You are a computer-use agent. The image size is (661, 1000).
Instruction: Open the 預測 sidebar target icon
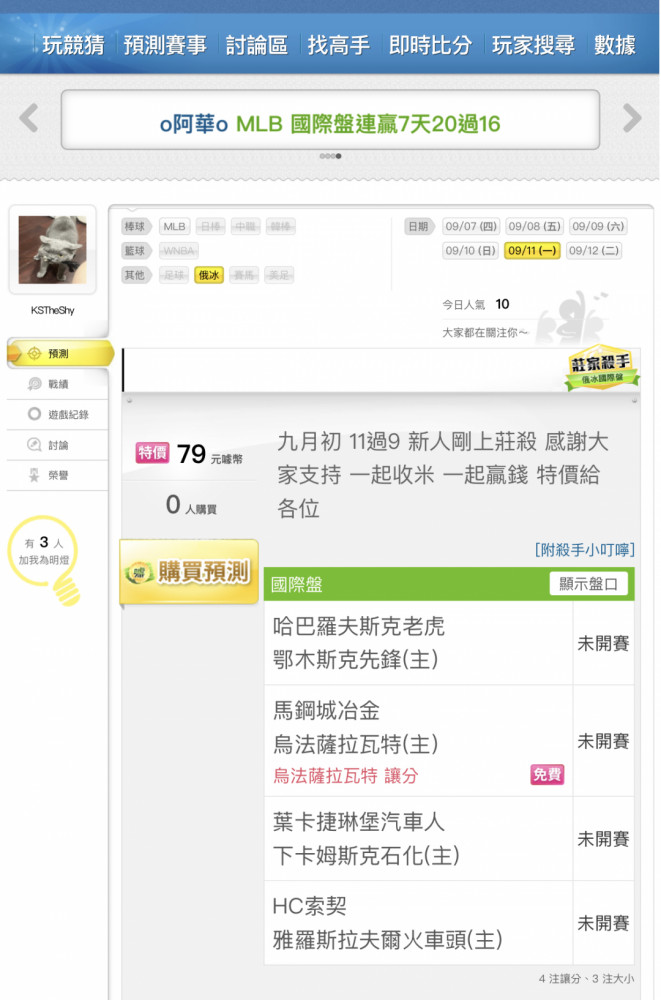click(x=34, y=353)
